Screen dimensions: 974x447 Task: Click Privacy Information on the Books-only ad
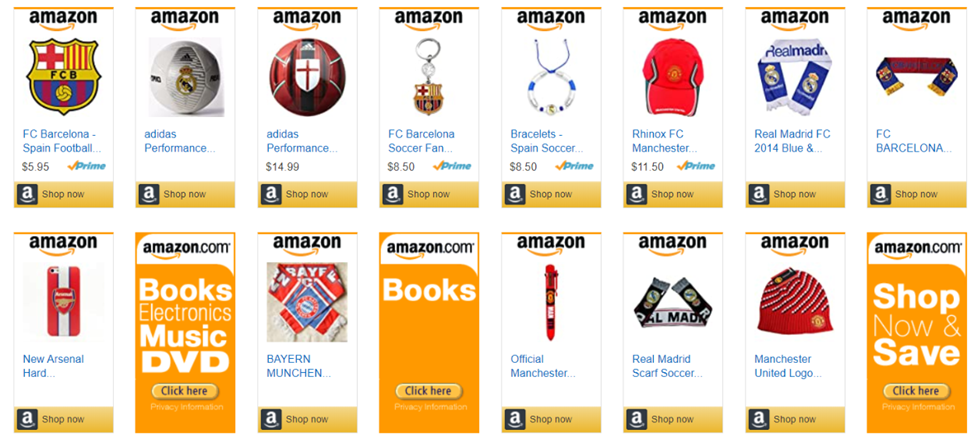coord(430,407)
